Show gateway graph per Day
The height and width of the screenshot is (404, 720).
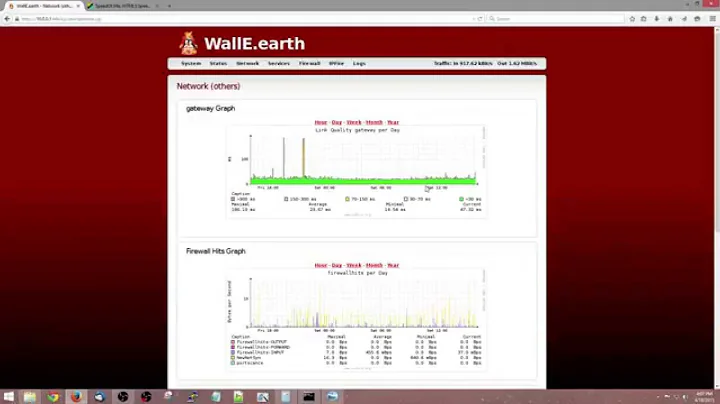337,123
